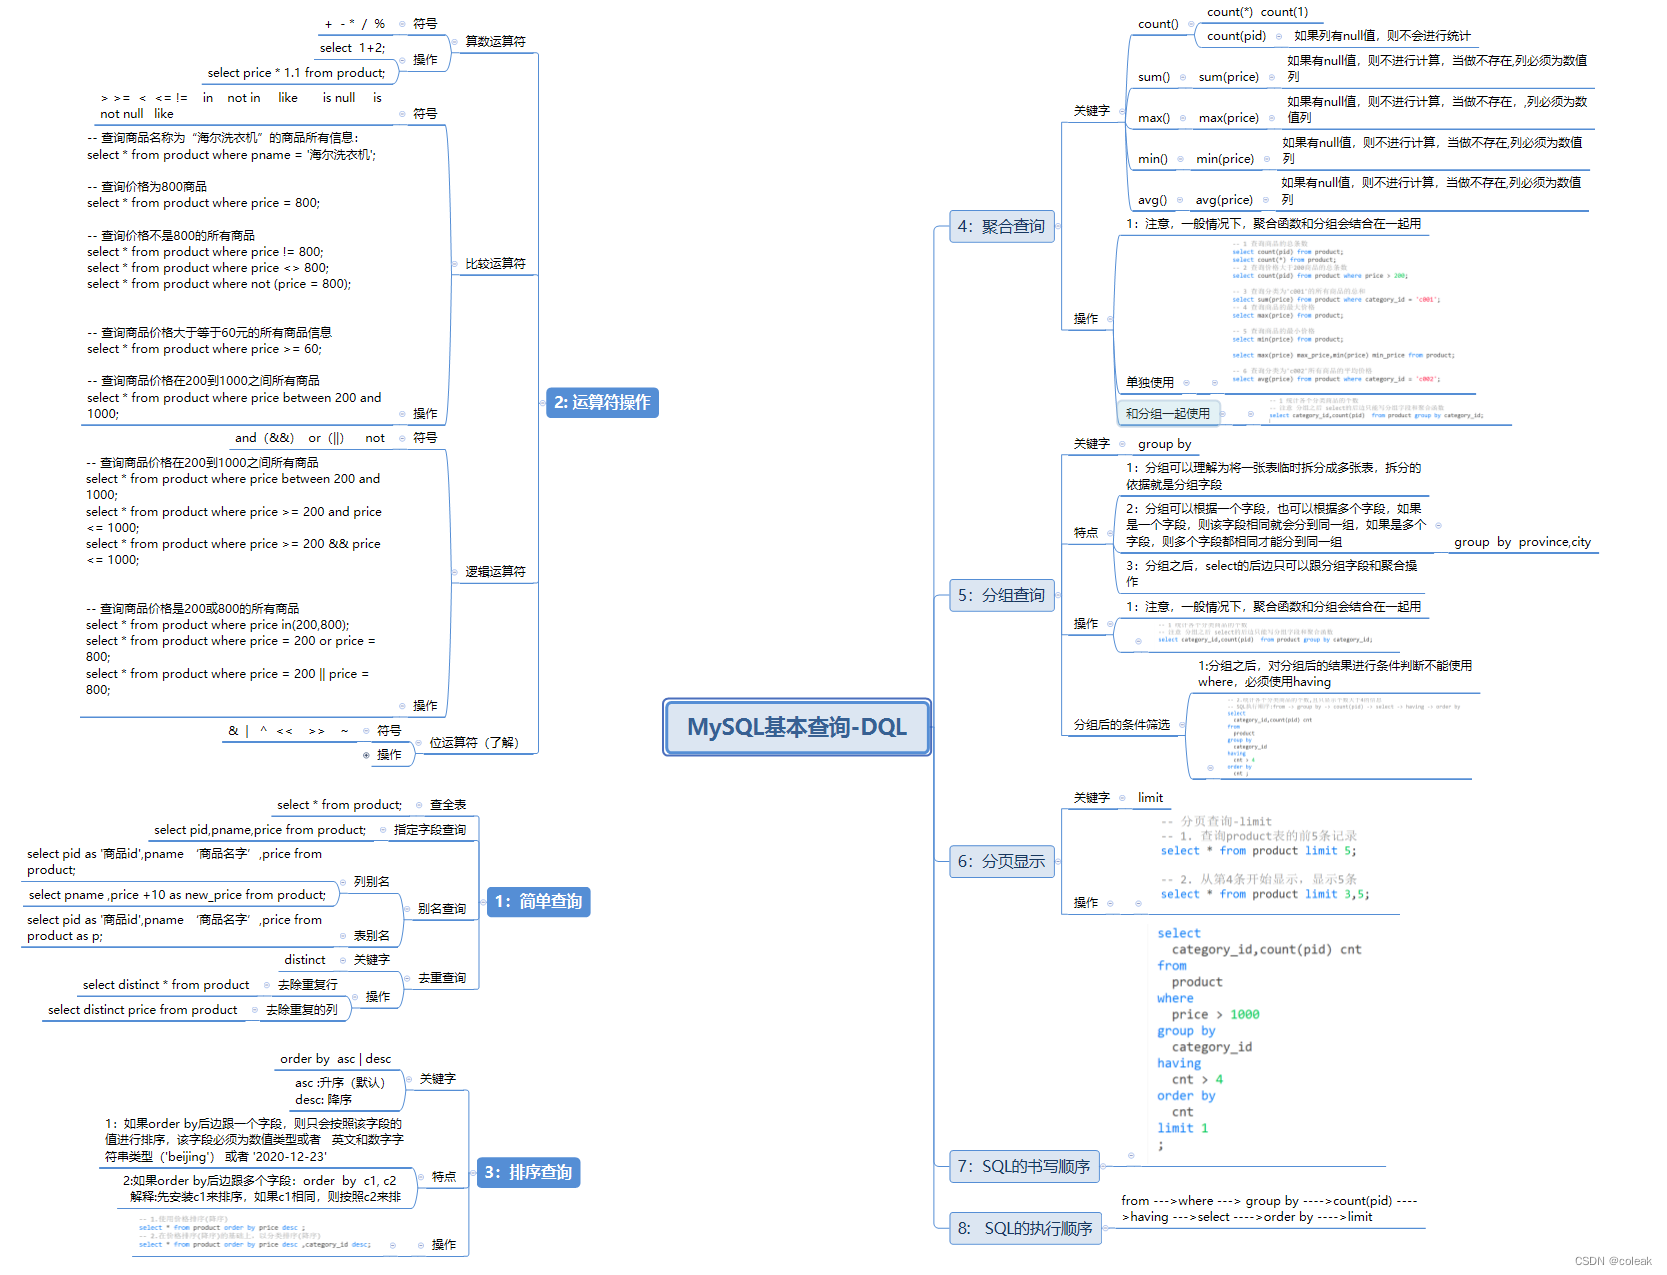The image size is (1667, 1275).
Task: Select the 特点 node under 5: 分组查询
Action: coord(1086,533)
